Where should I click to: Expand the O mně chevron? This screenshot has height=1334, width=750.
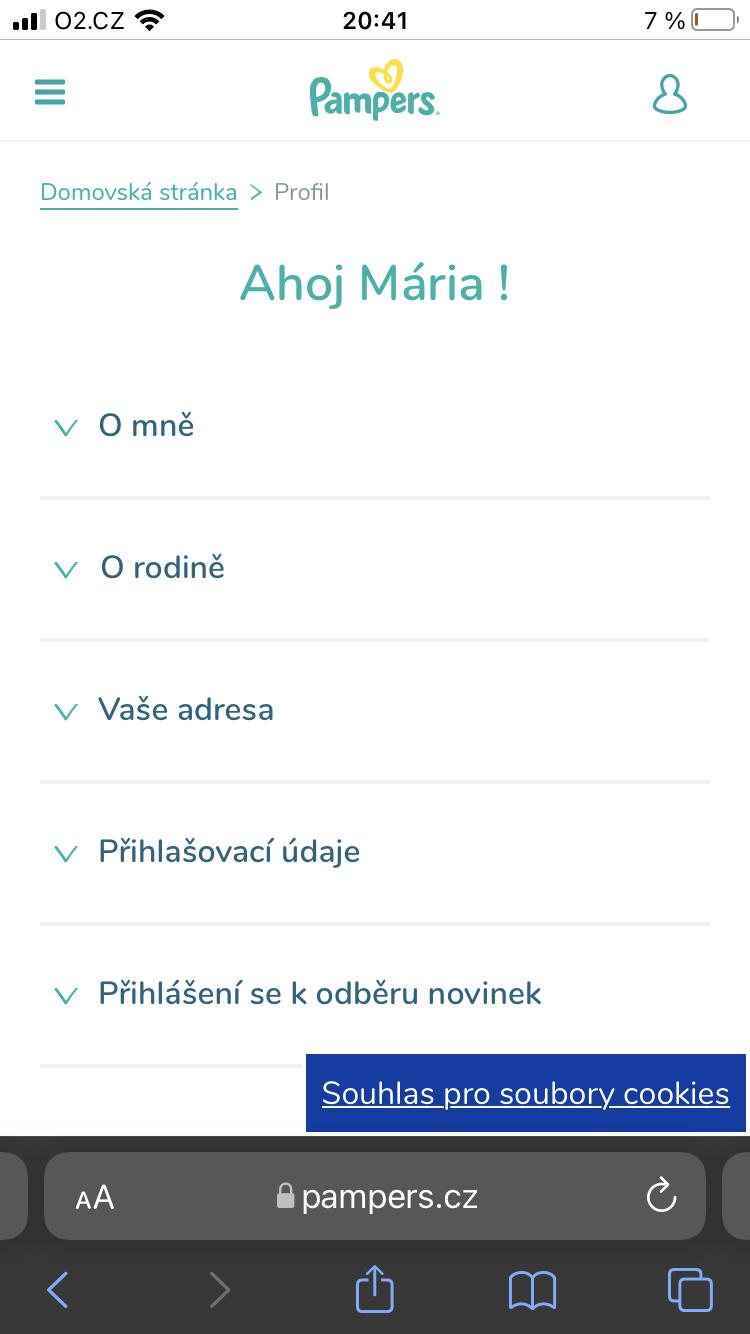[66, 428]
